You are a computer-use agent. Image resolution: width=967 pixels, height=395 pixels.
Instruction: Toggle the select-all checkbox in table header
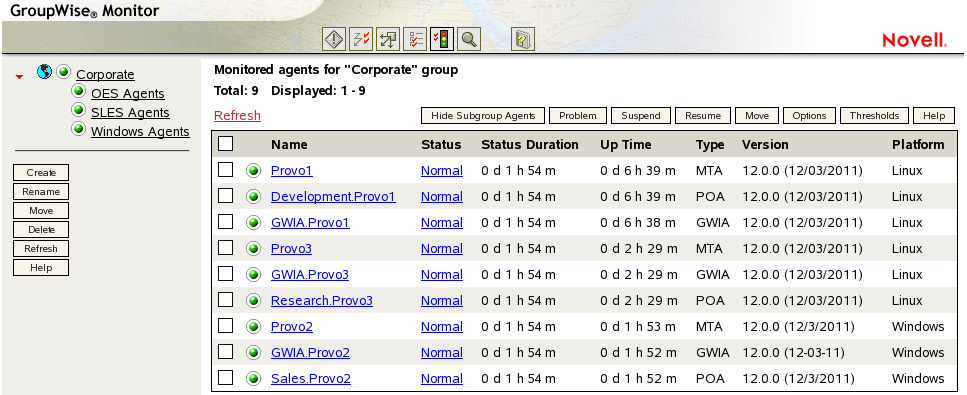tap(226, 143)
